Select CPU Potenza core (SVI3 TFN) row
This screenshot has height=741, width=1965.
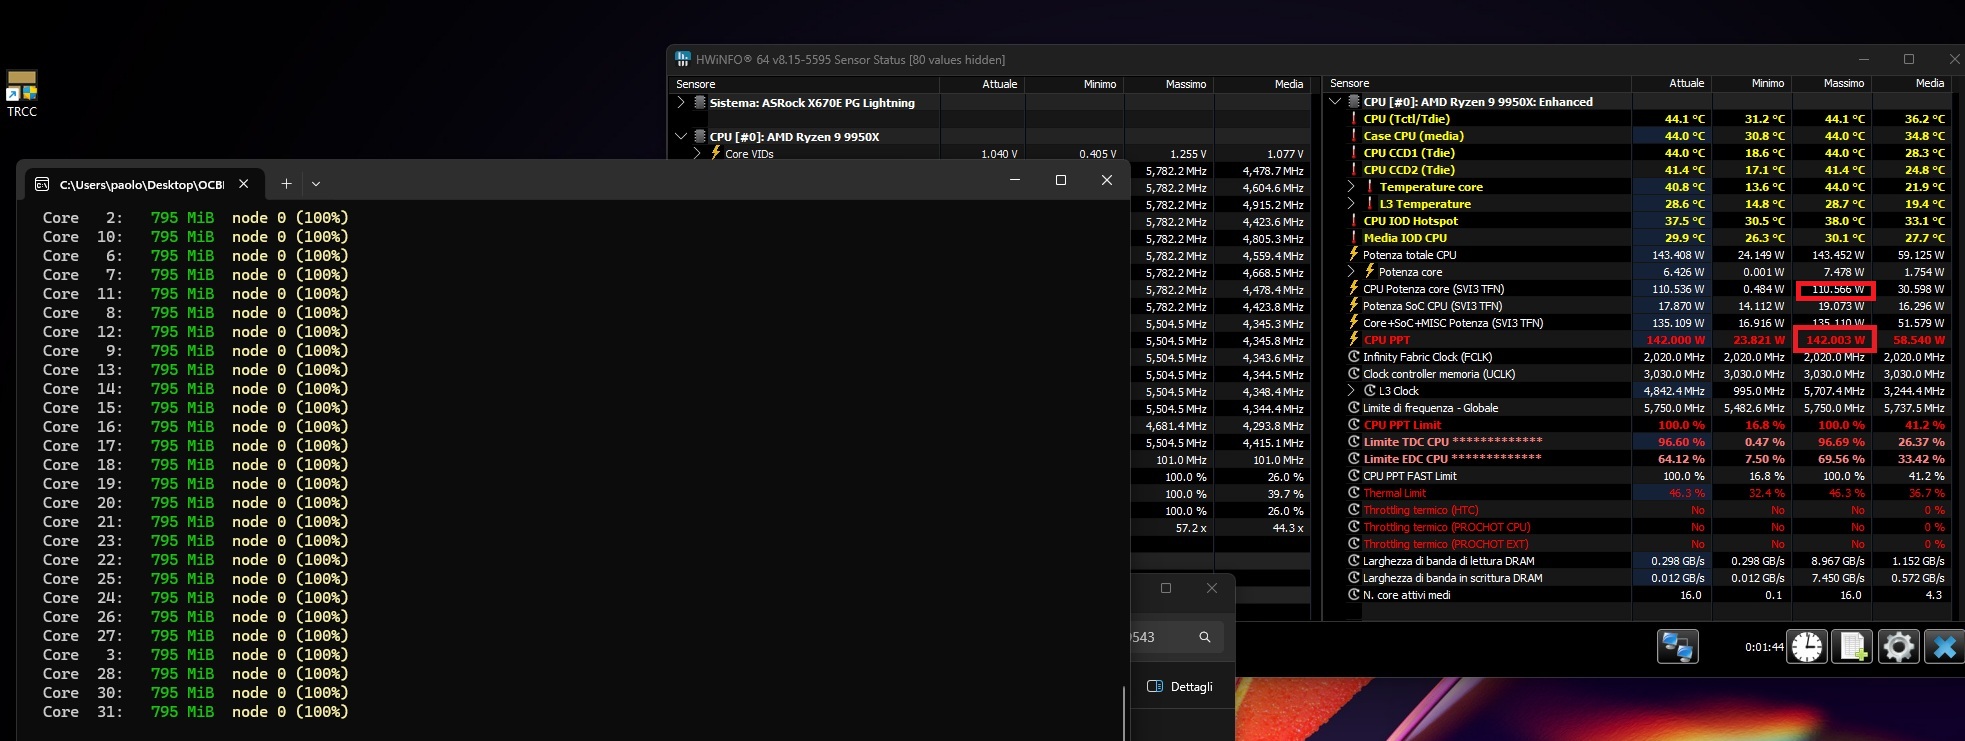[x=1646, y=289]
